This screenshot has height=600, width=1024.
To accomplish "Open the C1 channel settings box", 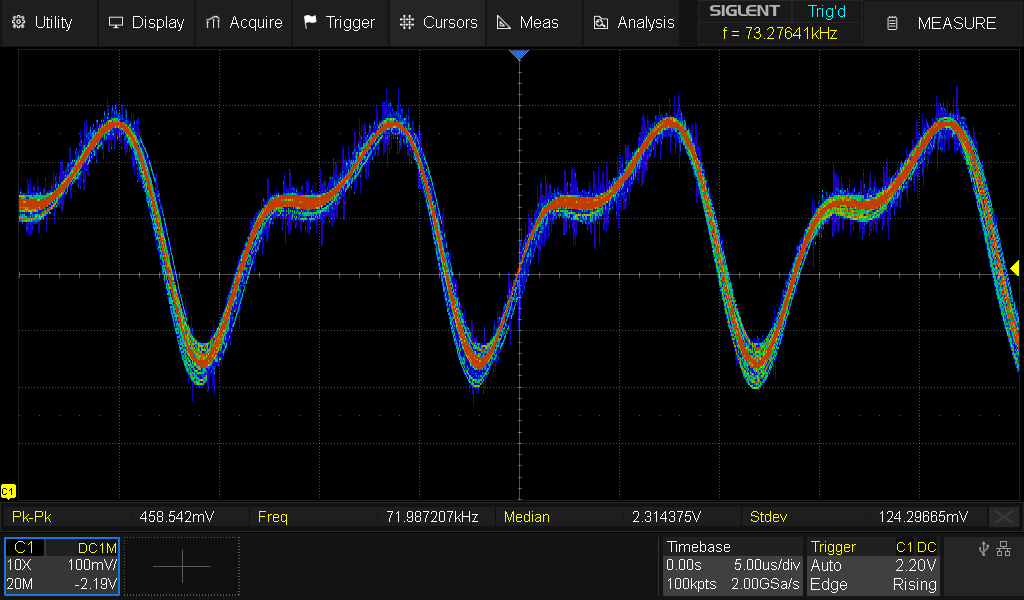I will point(62,566).
